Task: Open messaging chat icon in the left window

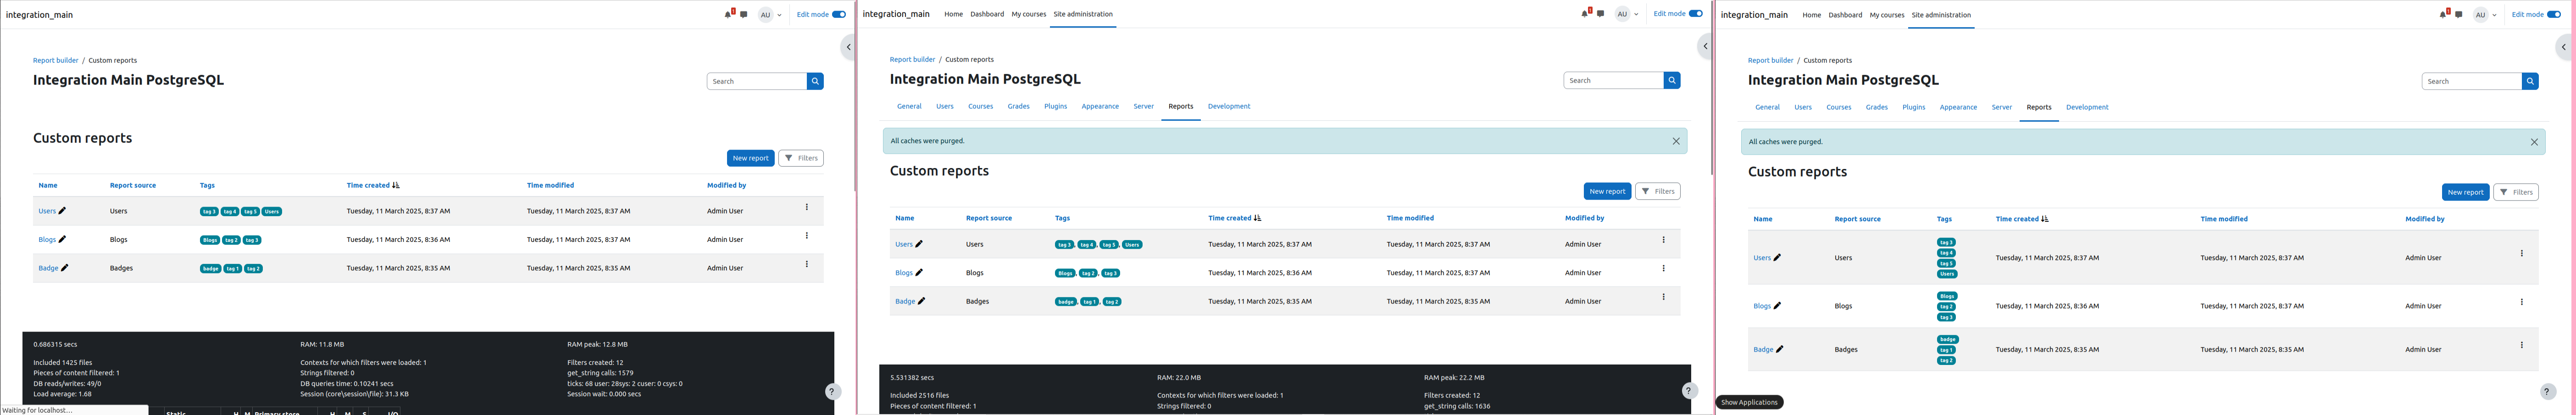Action: tap(744, 15)
